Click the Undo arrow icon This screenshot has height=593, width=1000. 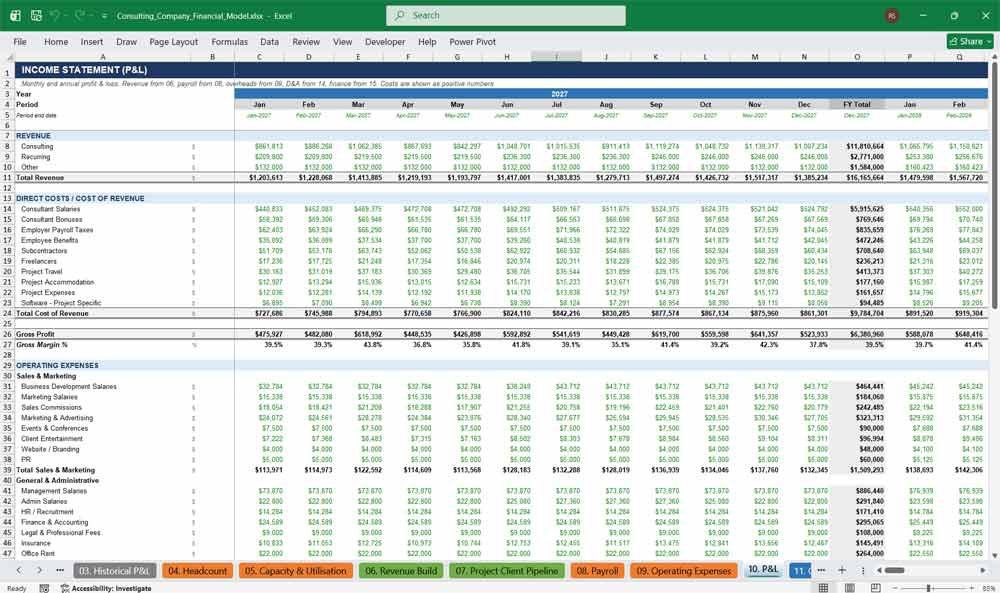pos(56,15)
